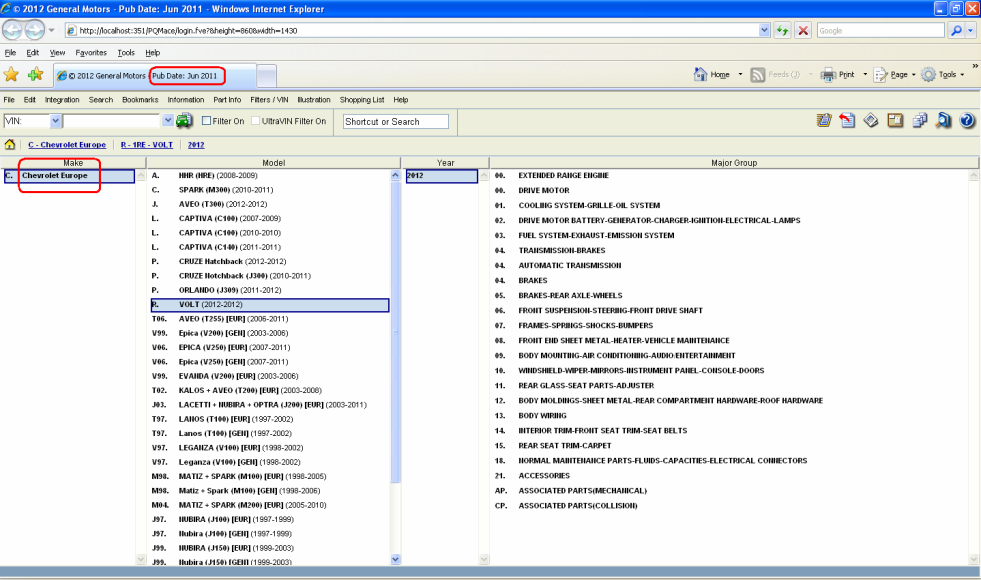Click the green vehicle VIN search icon
This screenshot has width=981, height=580.
click(184, 121)
